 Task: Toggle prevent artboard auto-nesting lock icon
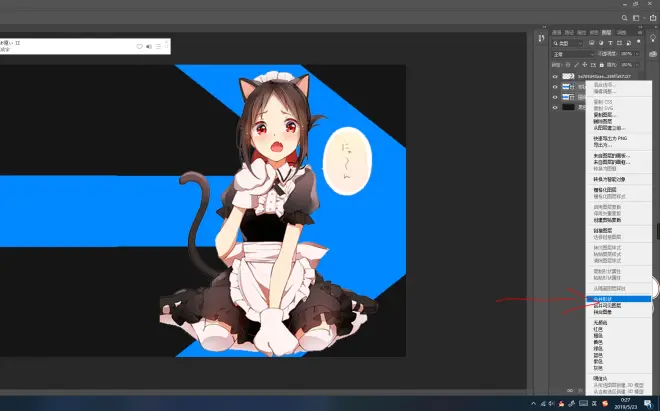tap(593, 65)
